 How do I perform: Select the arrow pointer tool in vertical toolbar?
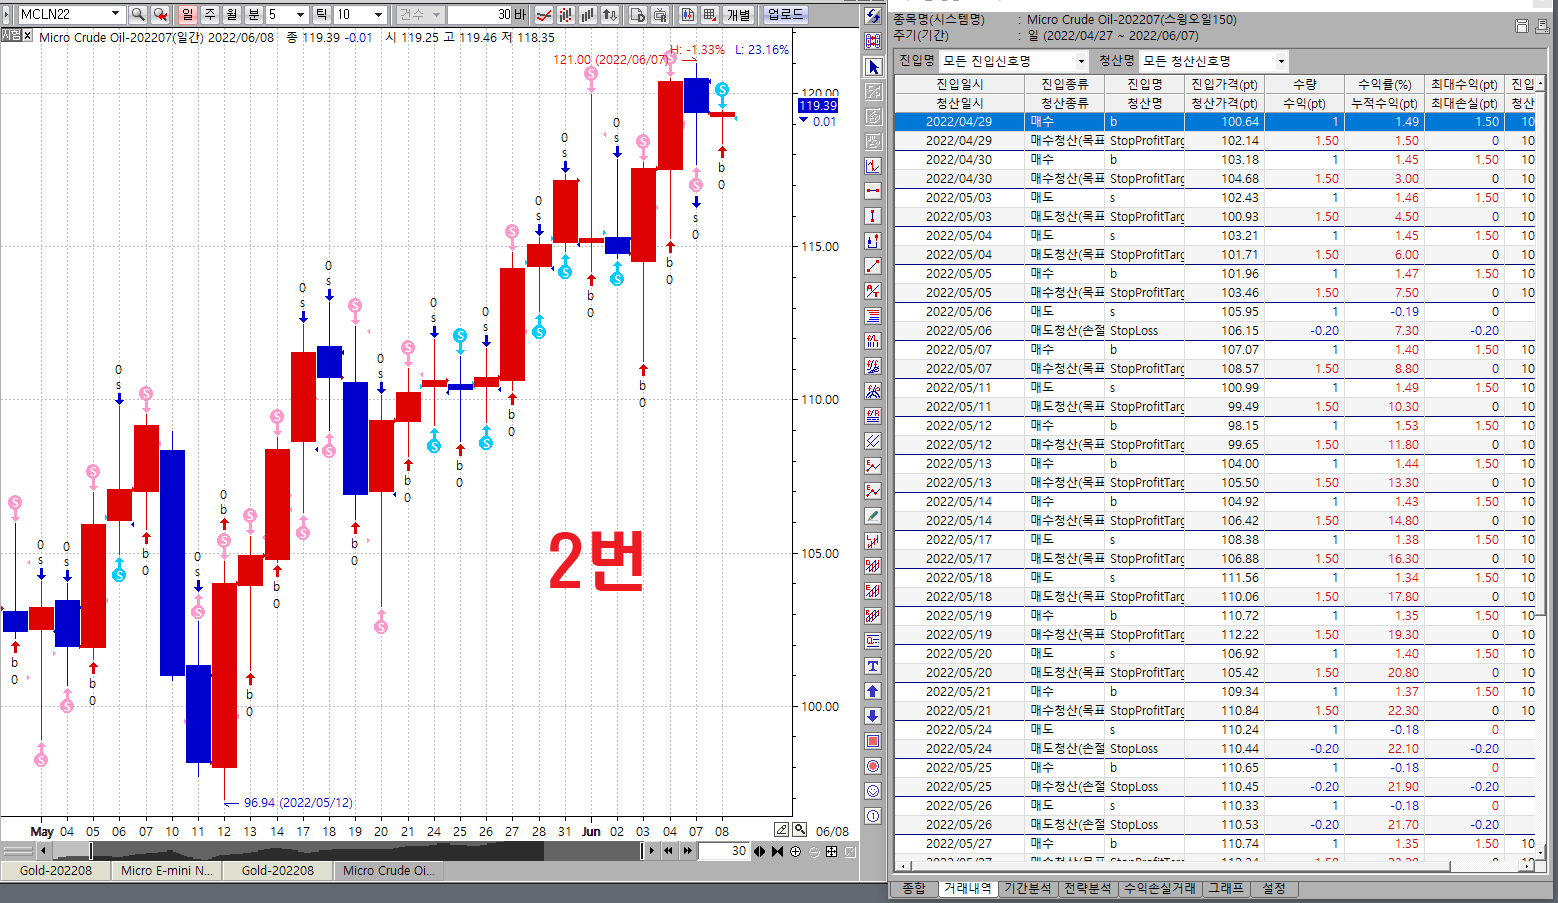[x=873, y=67]
